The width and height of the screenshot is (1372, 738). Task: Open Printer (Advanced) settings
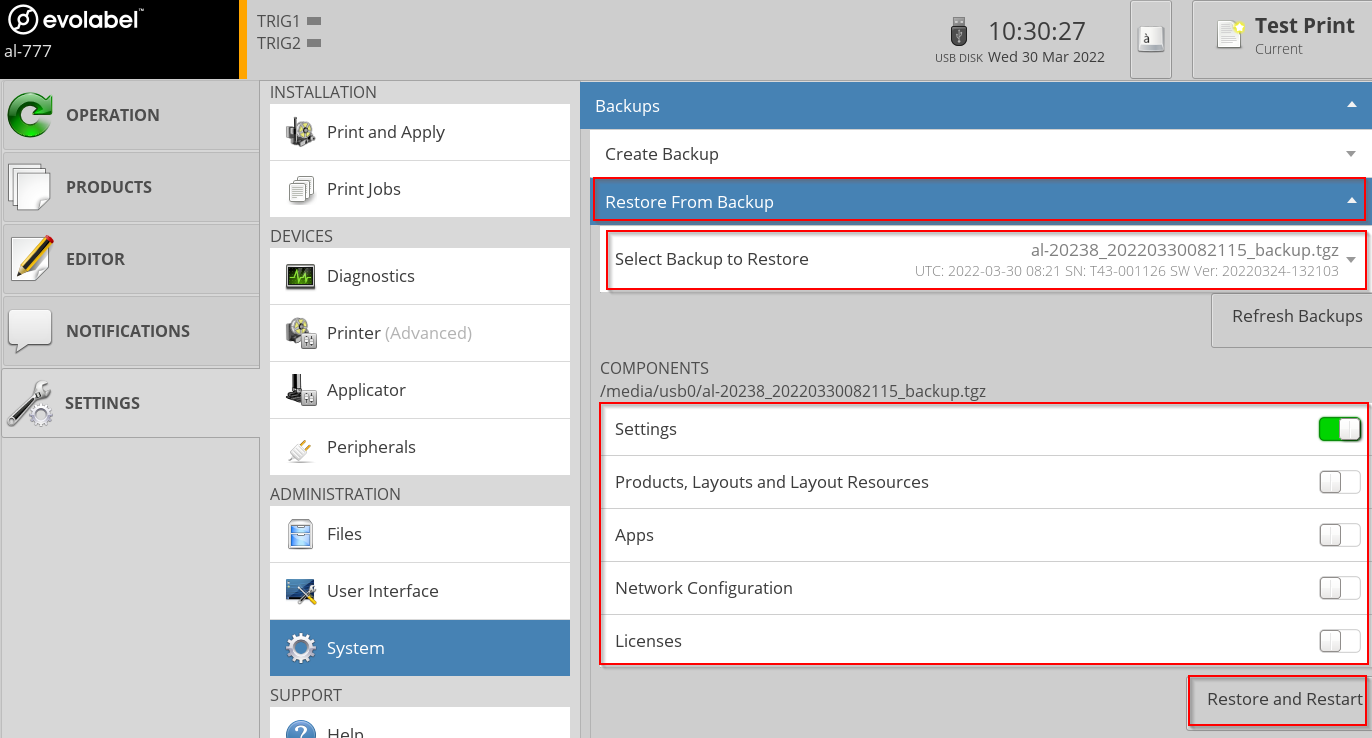(x=420, y=333)
